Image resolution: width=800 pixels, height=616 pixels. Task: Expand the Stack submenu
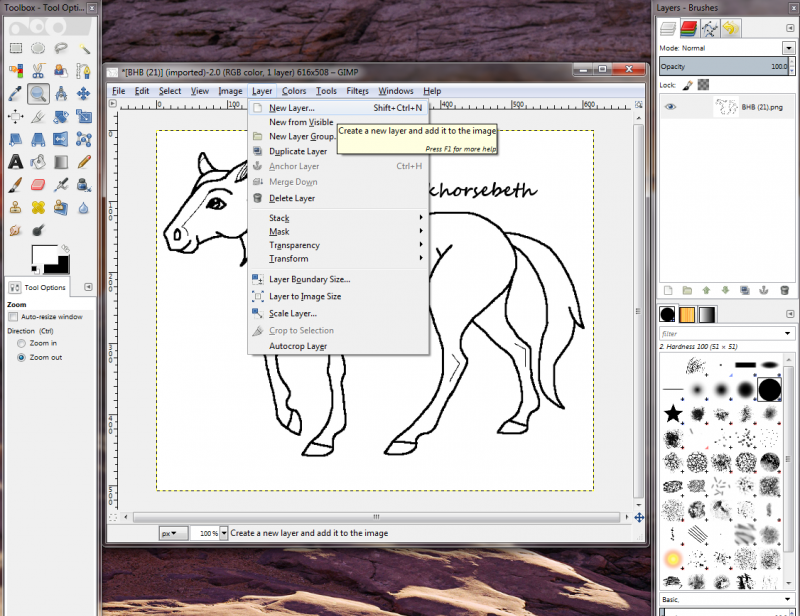[x=338, y=218]
